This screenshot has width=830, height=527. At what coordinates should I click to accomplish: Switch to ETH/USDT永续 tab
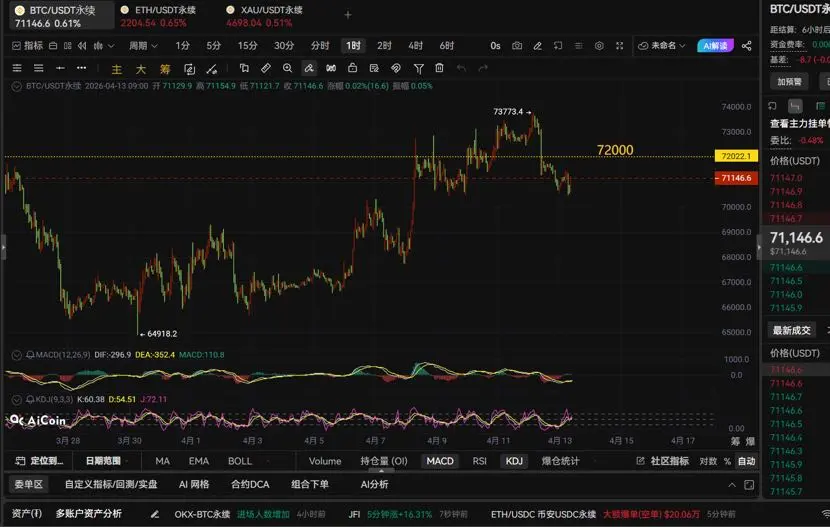(158, 16)
